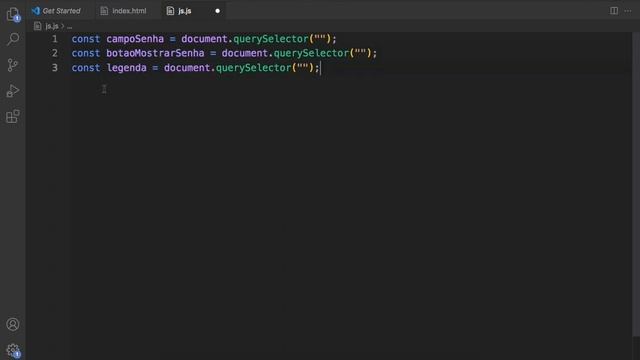Screen dimensions: 640x360
Task: Split the editor to the right
Action: 614,11
